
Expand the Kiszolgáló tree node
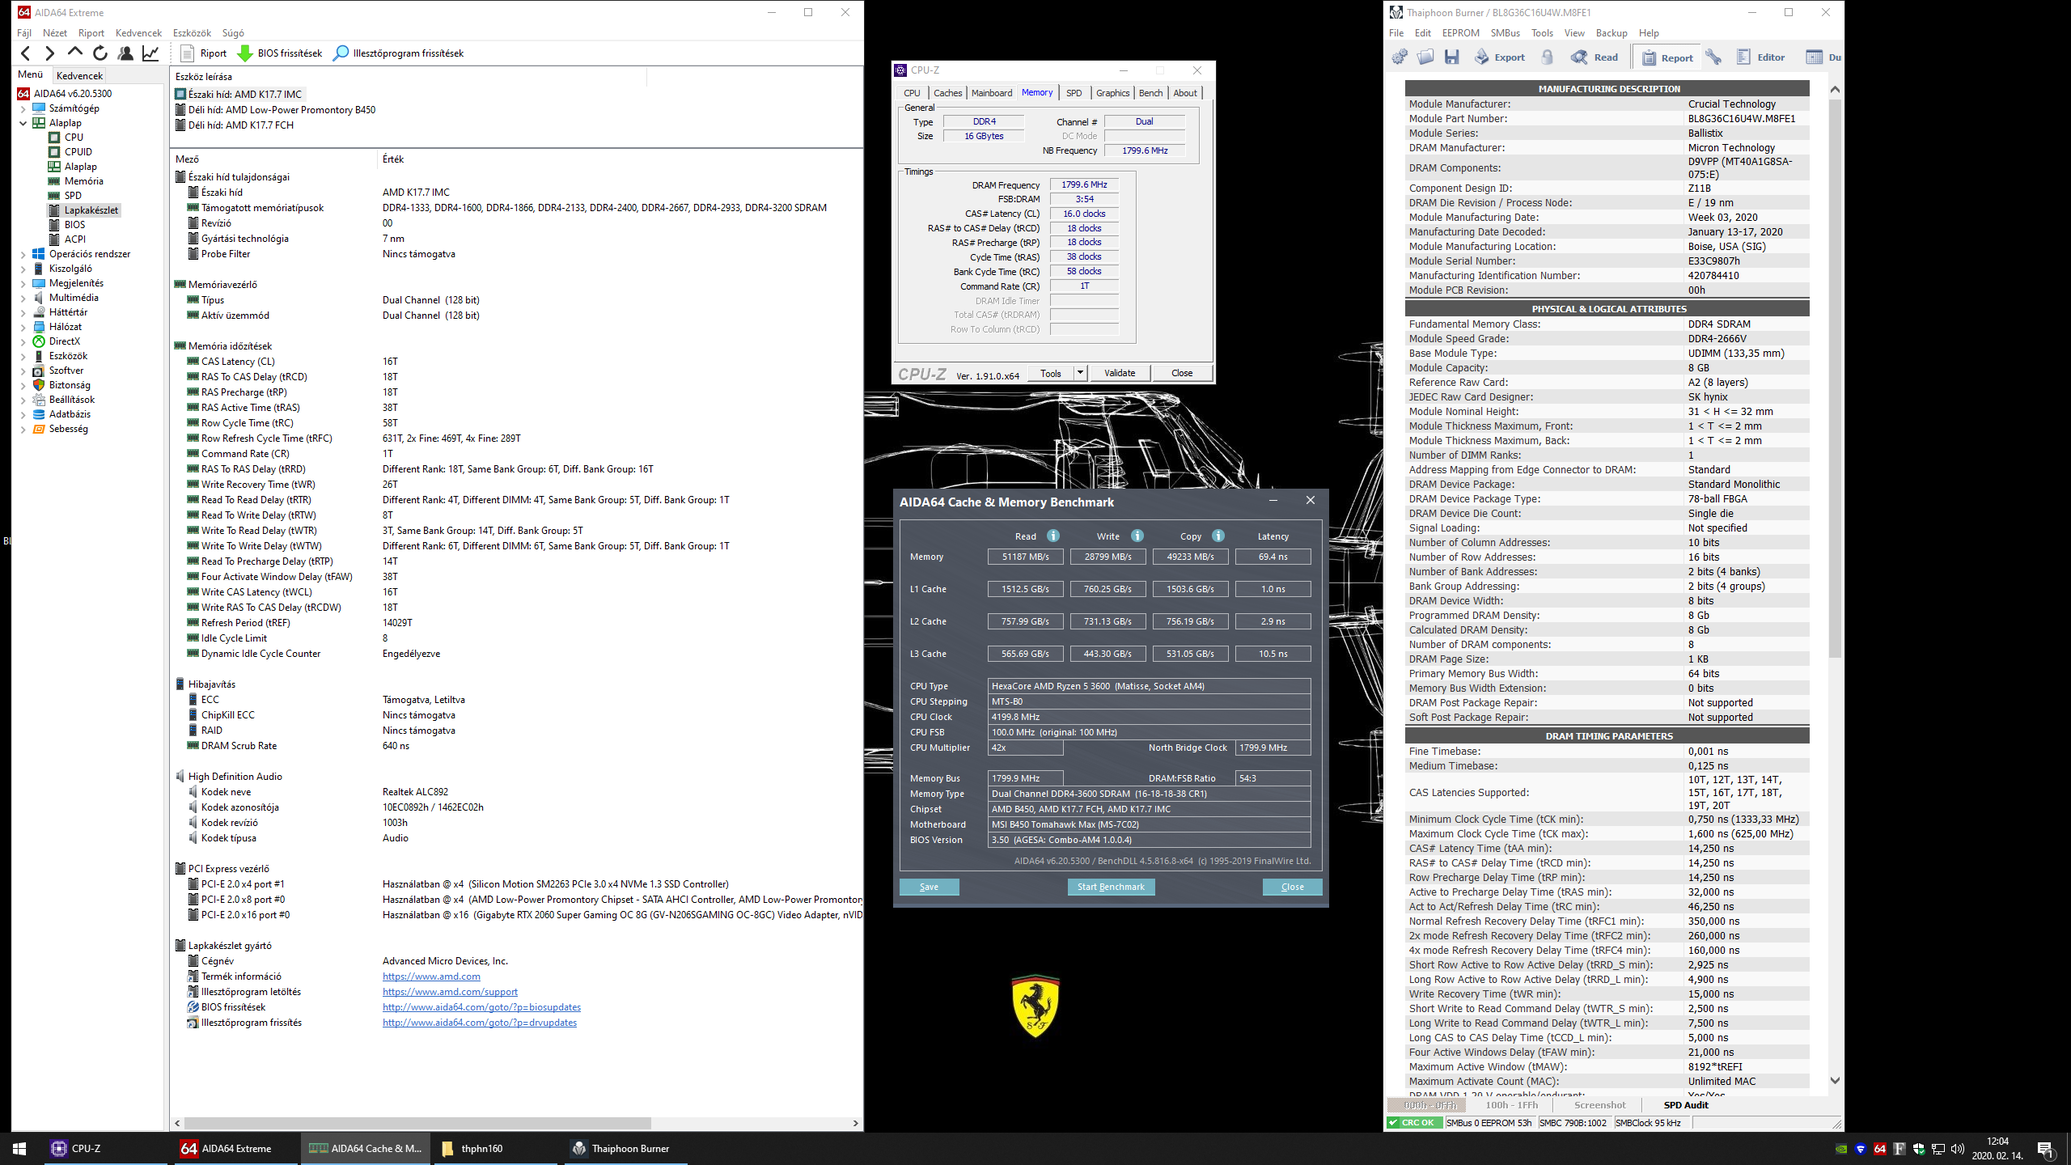click(23, 269)
